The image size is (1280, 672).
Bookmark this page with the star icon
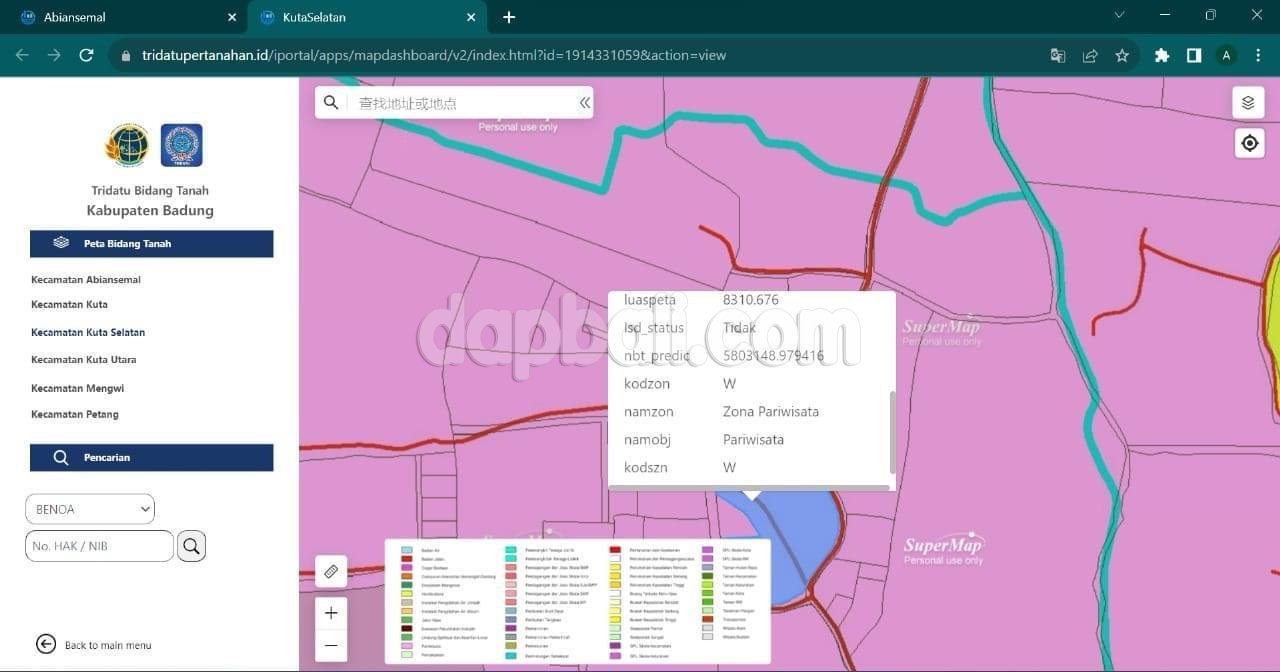click(x=1122, y=56)
